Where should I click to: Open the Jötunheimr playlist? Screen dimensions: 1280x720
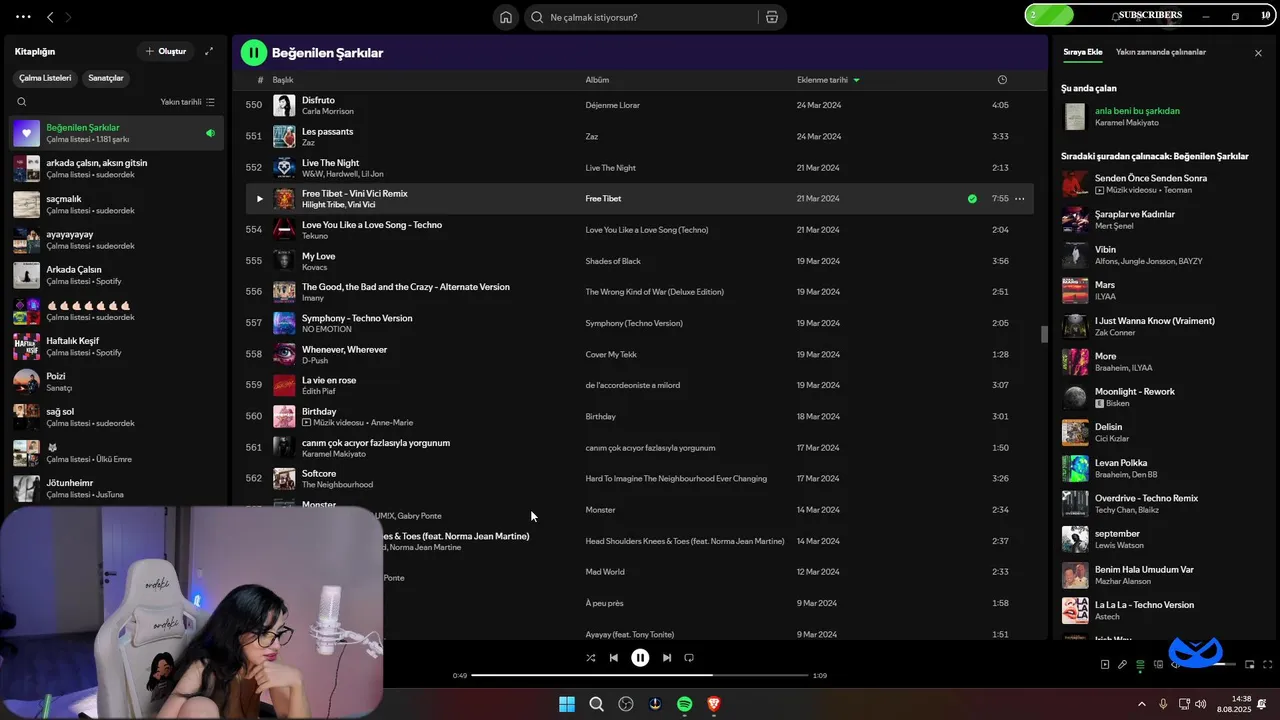pyautogui.click(x=117, y=488)
